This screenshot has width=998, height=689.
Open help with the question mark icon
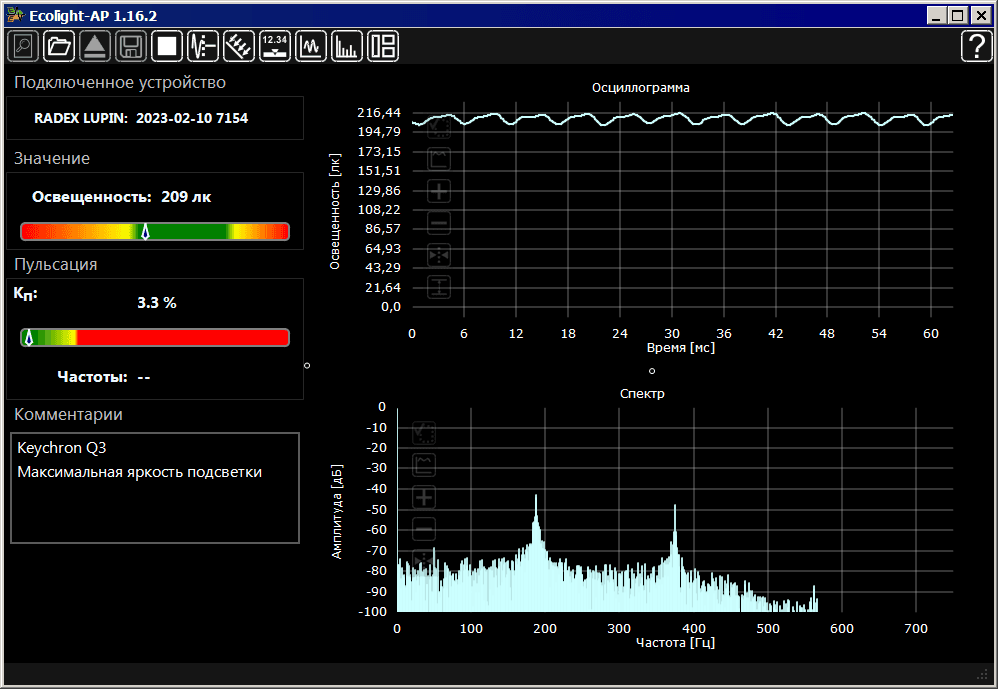(x=976, y=46)
